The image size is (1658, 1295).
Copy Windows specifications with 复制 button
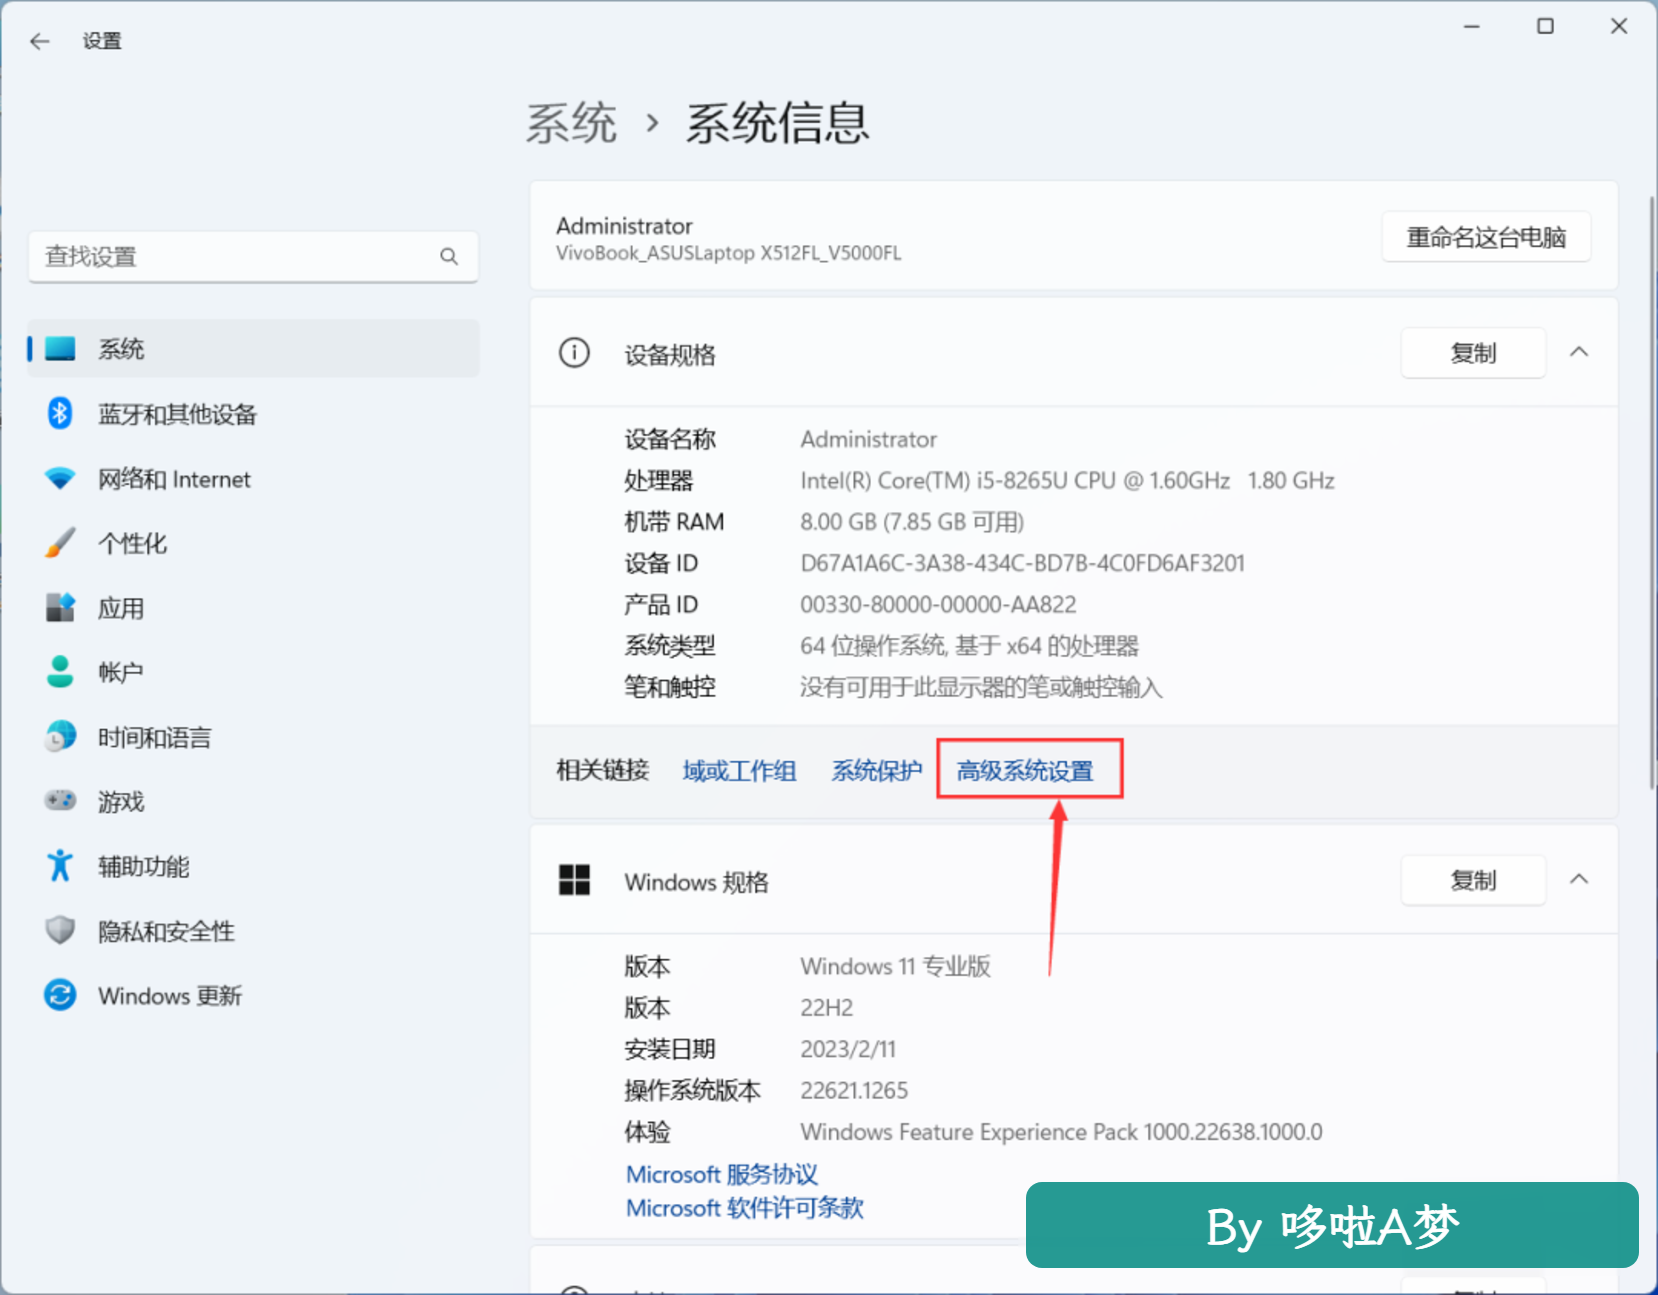point(1473,880)
